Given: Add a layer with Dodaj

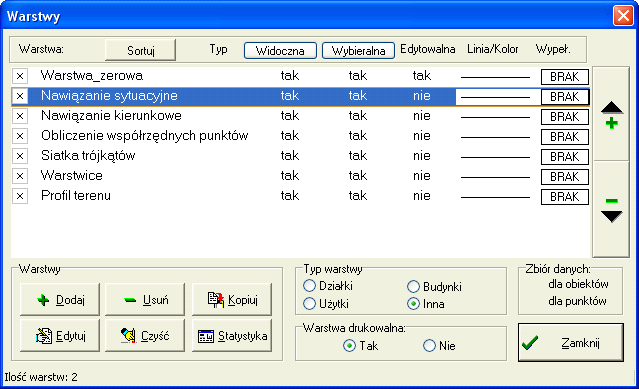Looking at the screenshot, I should [60, 300].
